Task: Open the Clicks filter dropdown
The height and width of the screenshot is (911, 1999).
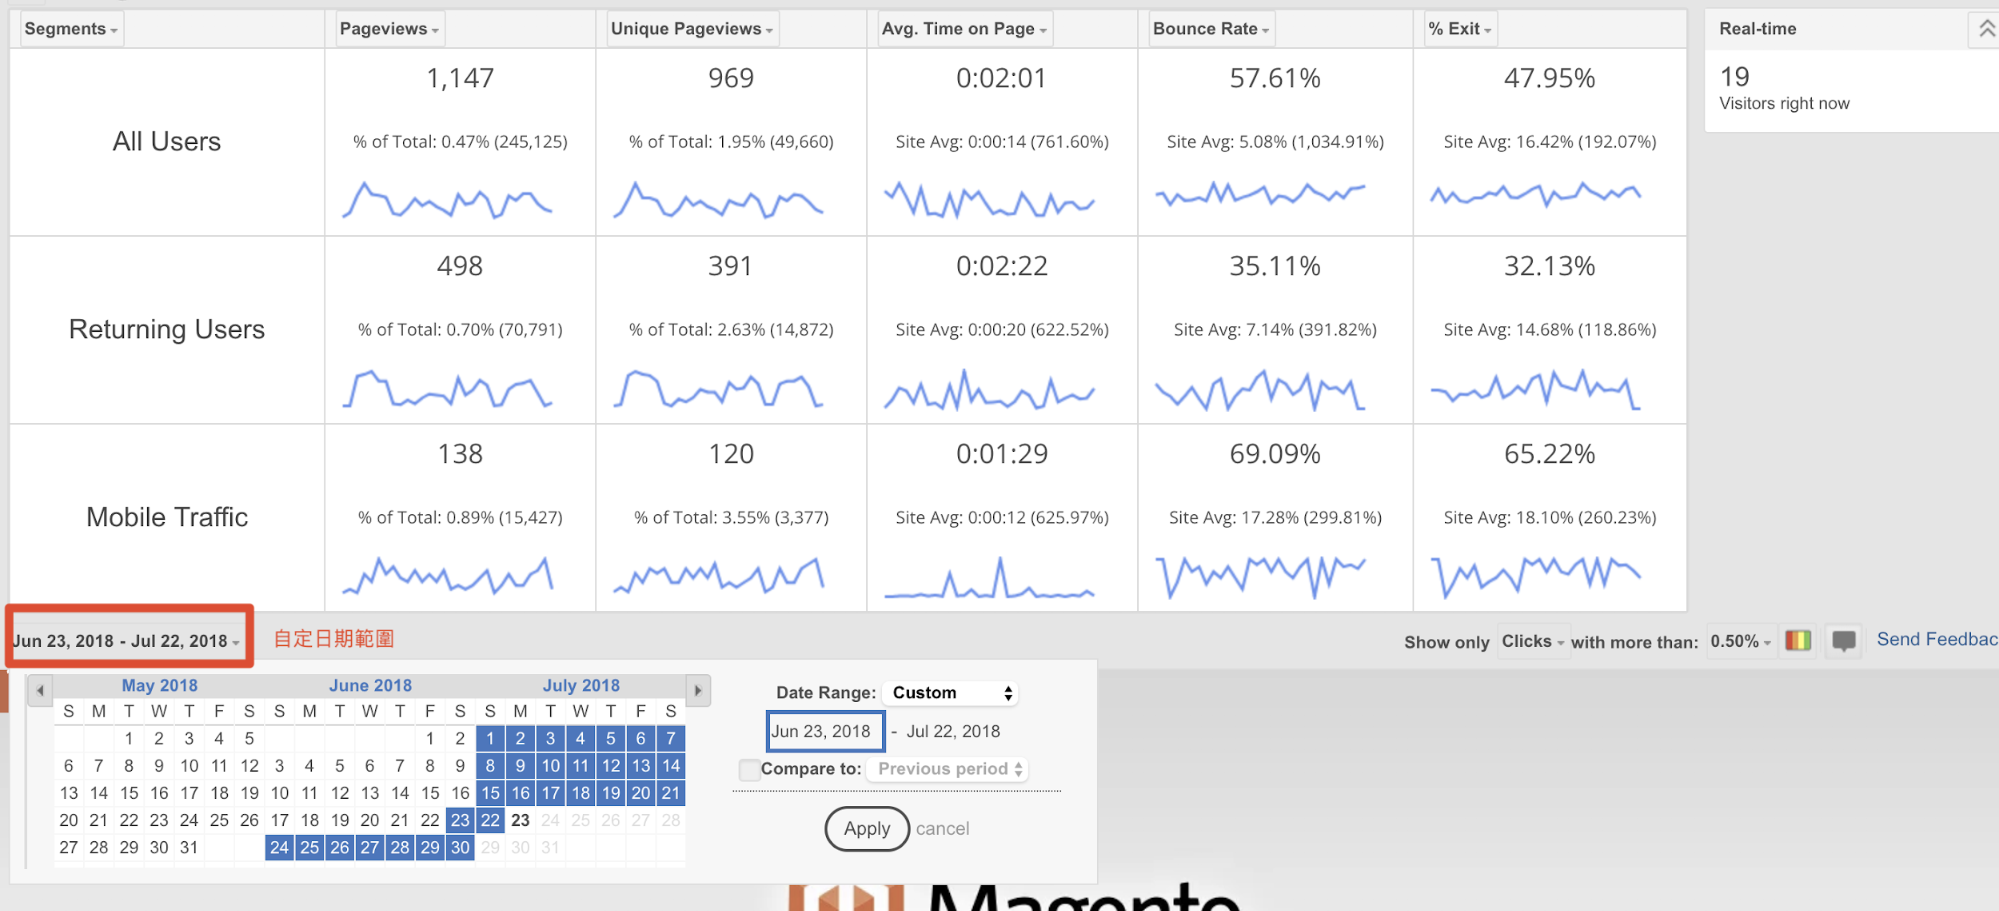Action: (x=1531, y=641)
